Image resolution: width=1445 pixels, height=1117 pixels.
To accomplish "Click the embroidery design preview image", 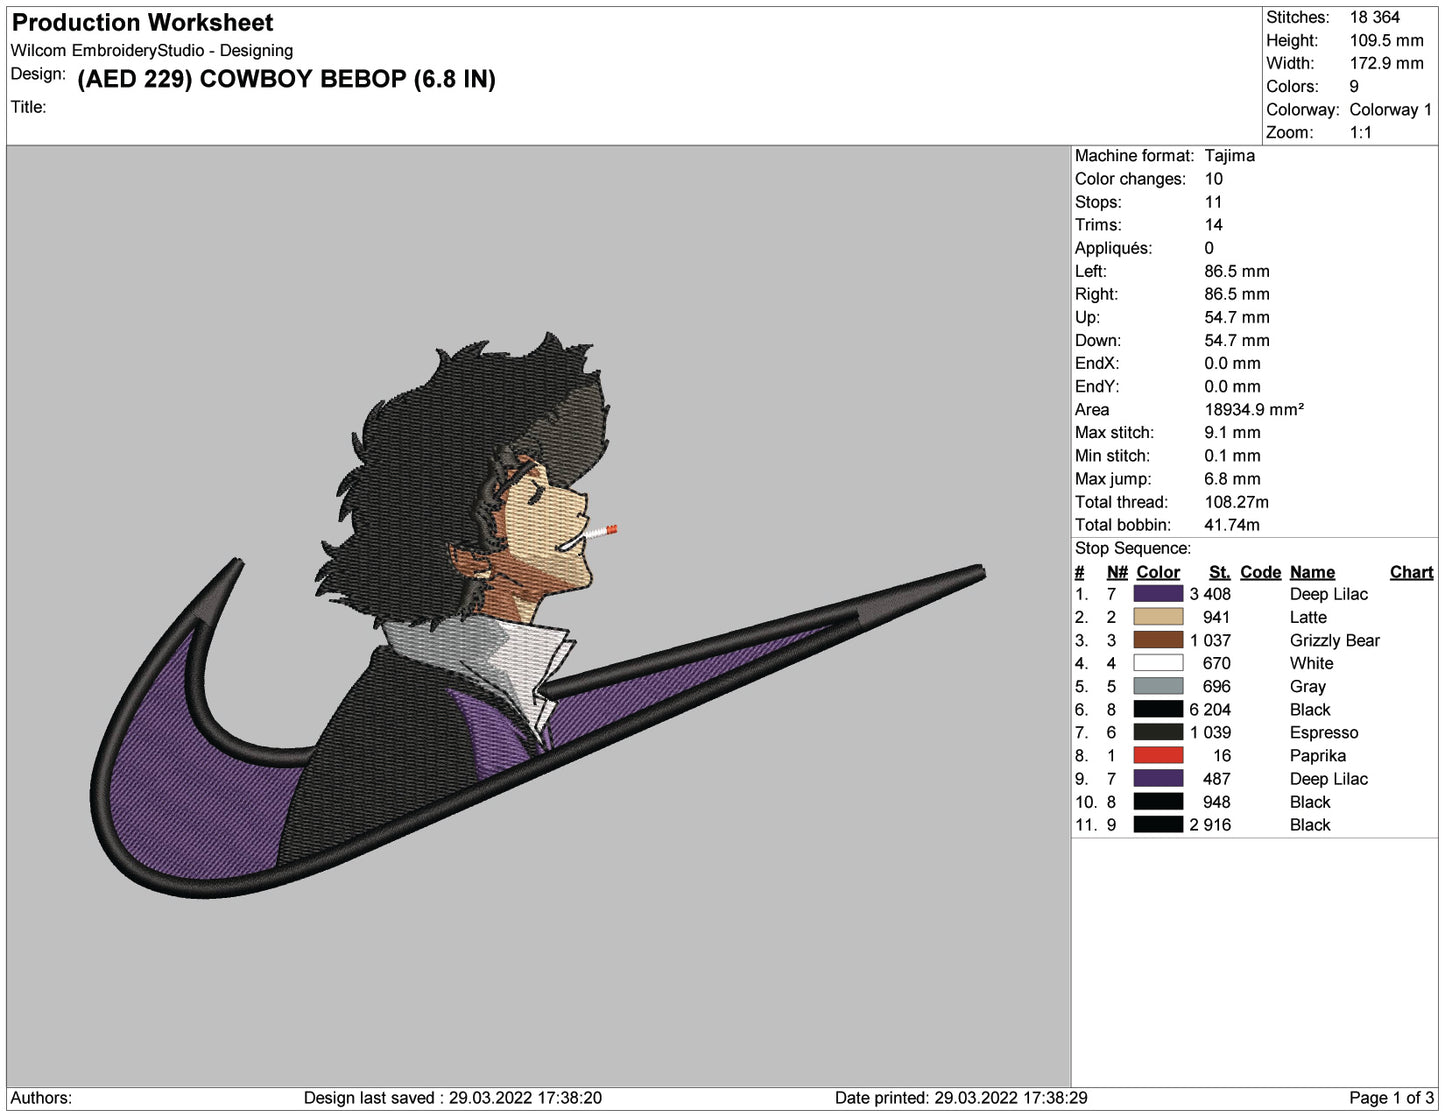I will (538, 615).
